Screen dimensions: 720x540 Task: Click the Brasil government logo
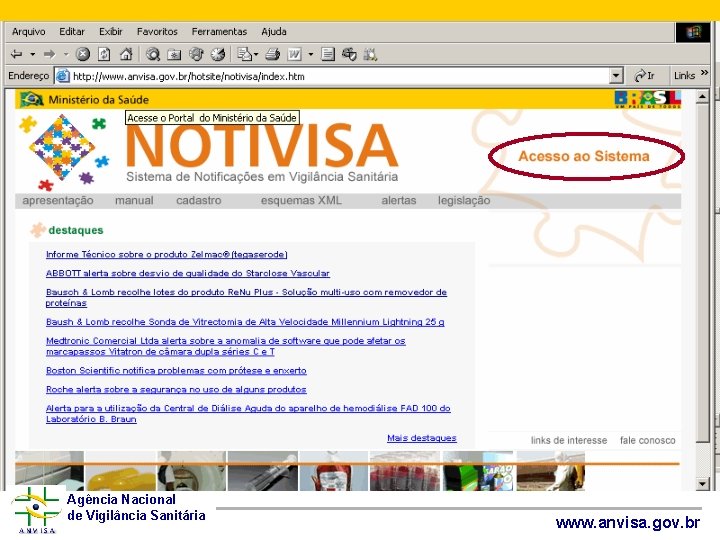(648, 99)
